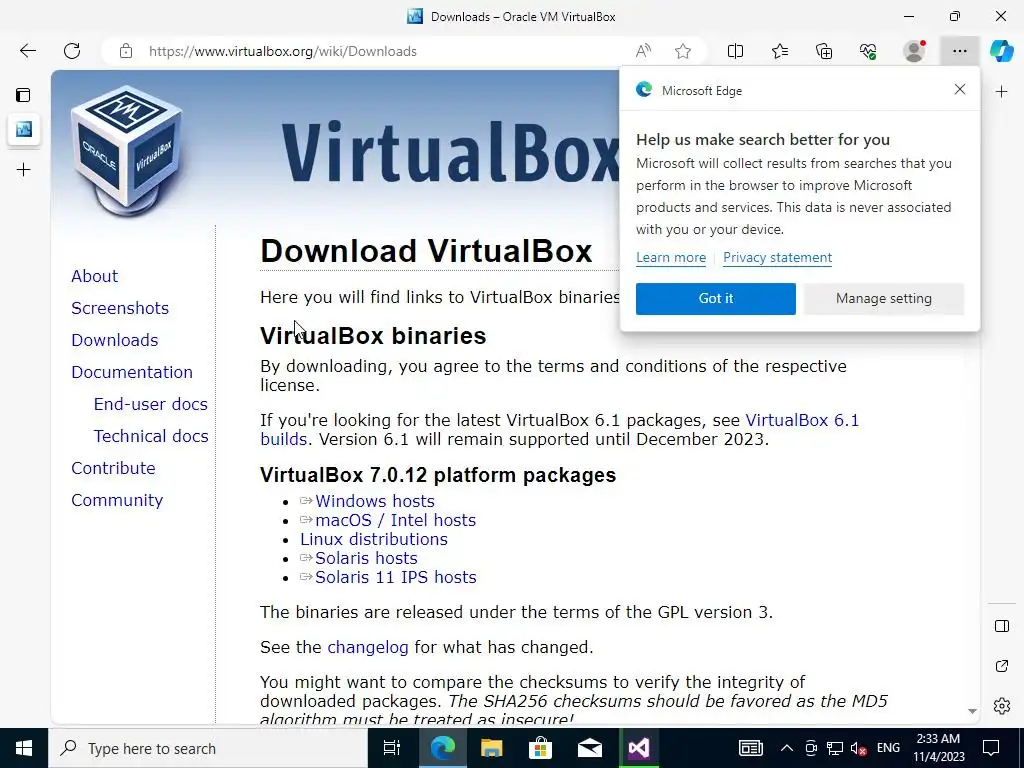Click the taskbar search box
The image size is (1024, 768).
click(x=208, y=748)
